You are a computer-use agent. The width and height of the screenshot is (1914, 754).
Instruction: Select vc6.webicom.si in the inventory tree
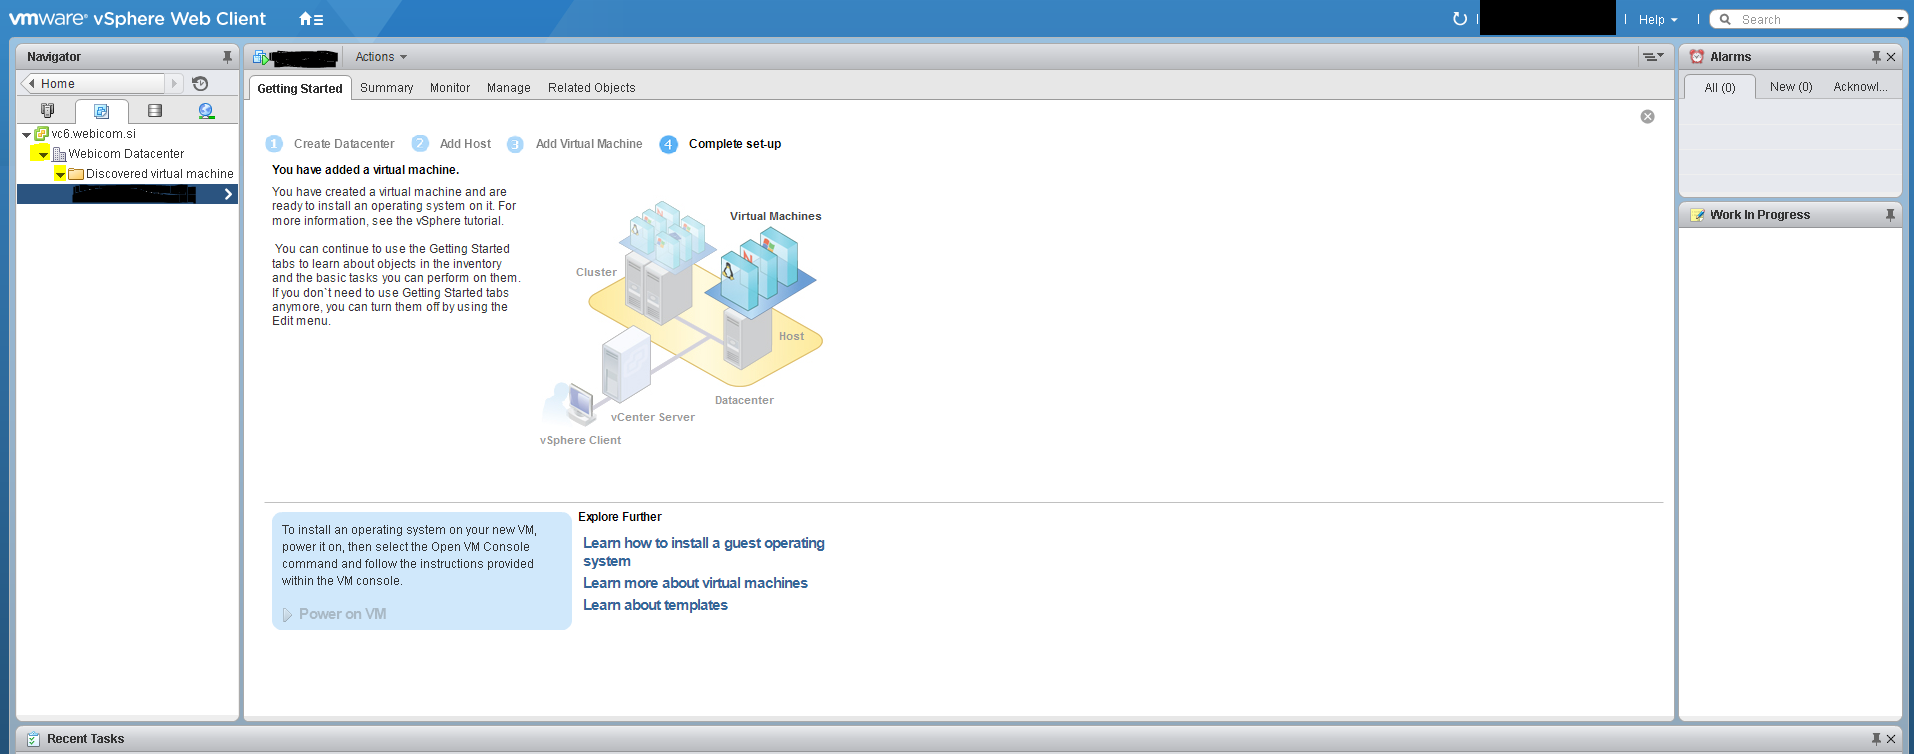tap(94, 134)
